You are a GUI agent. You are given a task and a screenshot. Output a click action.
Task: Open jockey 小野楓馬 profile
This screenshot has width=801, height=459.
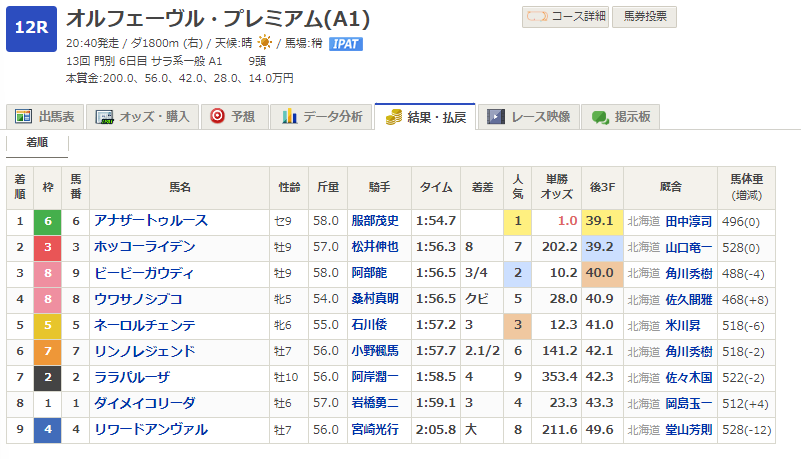375,351
